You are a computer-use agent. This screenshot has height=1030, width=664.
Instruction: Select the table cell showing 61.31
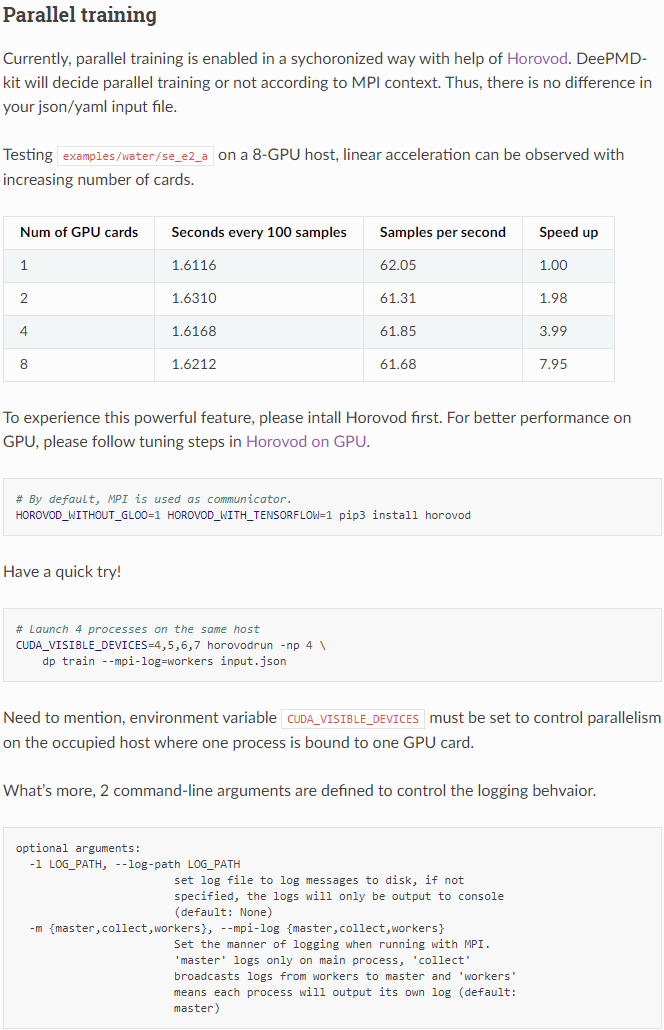point(398,298)
